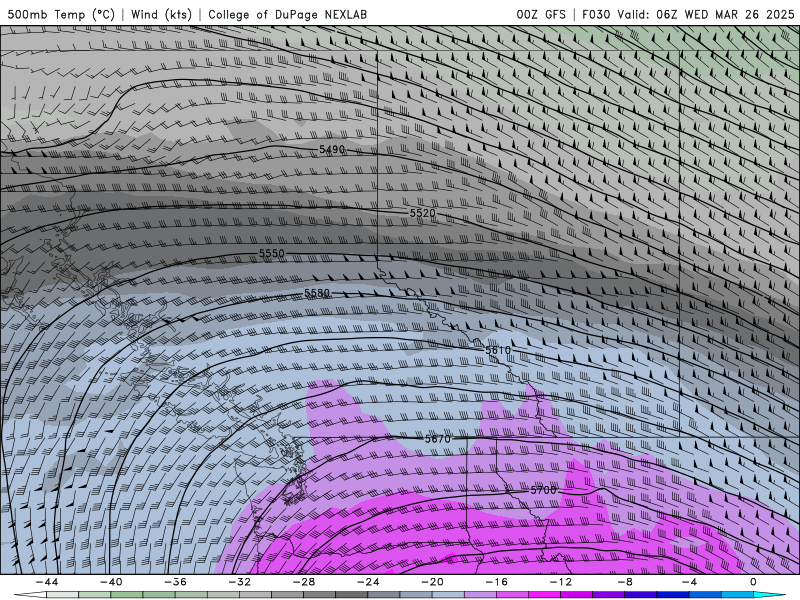800x600 pixels.
Task: Click the 5490 height contour label
Action: click(x=332, y=149)
